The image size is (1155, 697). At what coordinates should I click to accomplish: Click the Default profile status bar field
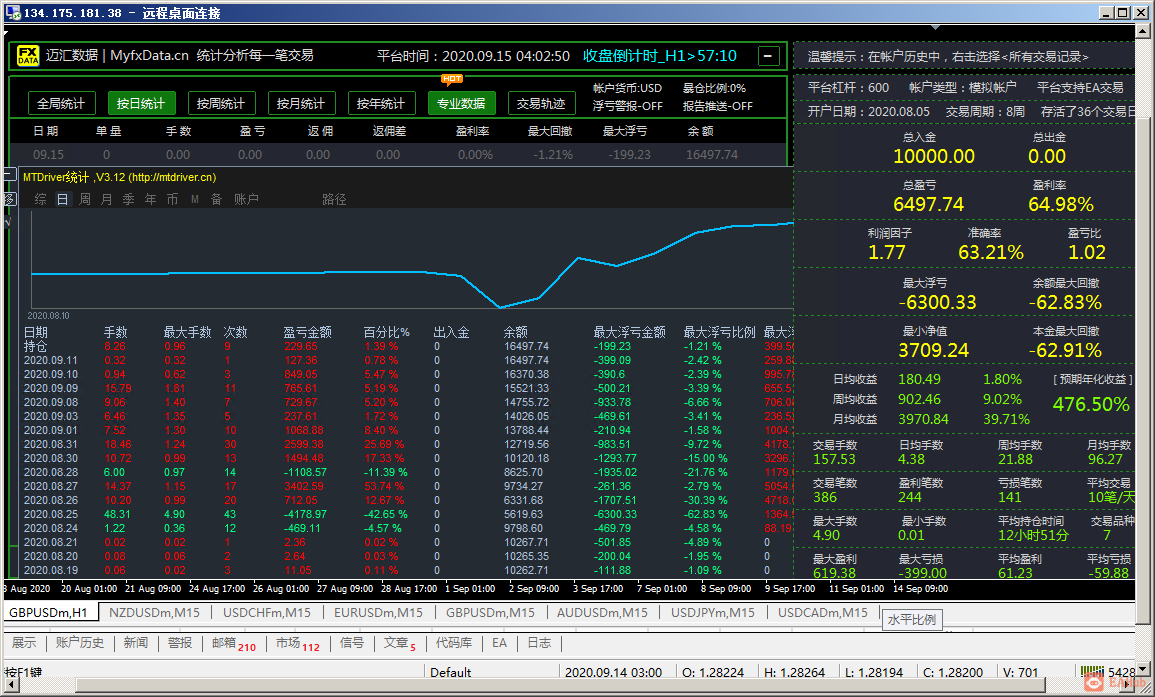[451, 672]
